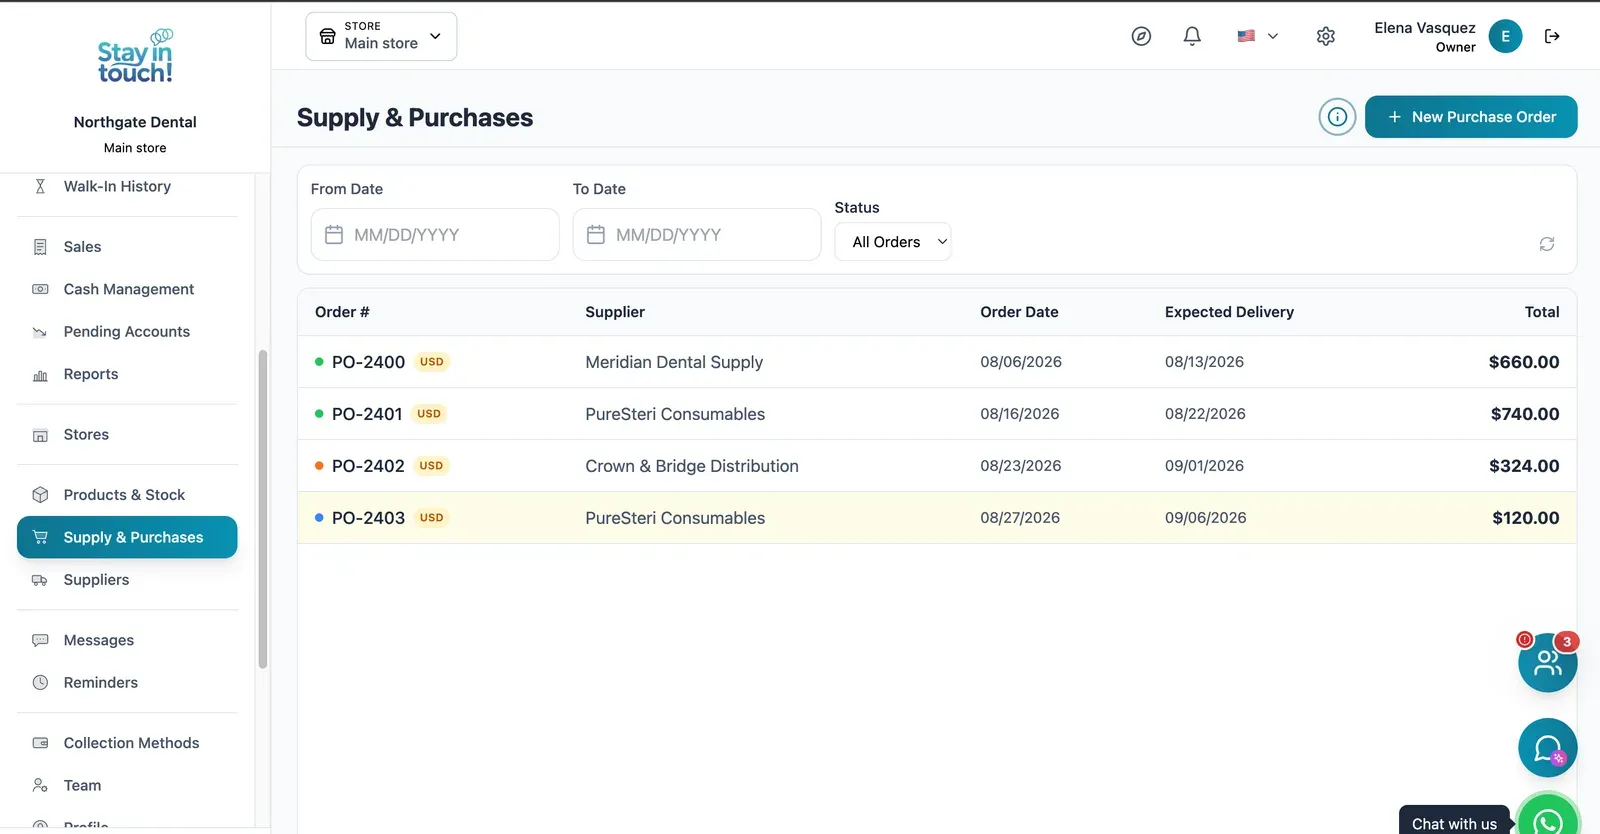Open Sales in the sidebar

pyautogui.click(x=128, y=247)
